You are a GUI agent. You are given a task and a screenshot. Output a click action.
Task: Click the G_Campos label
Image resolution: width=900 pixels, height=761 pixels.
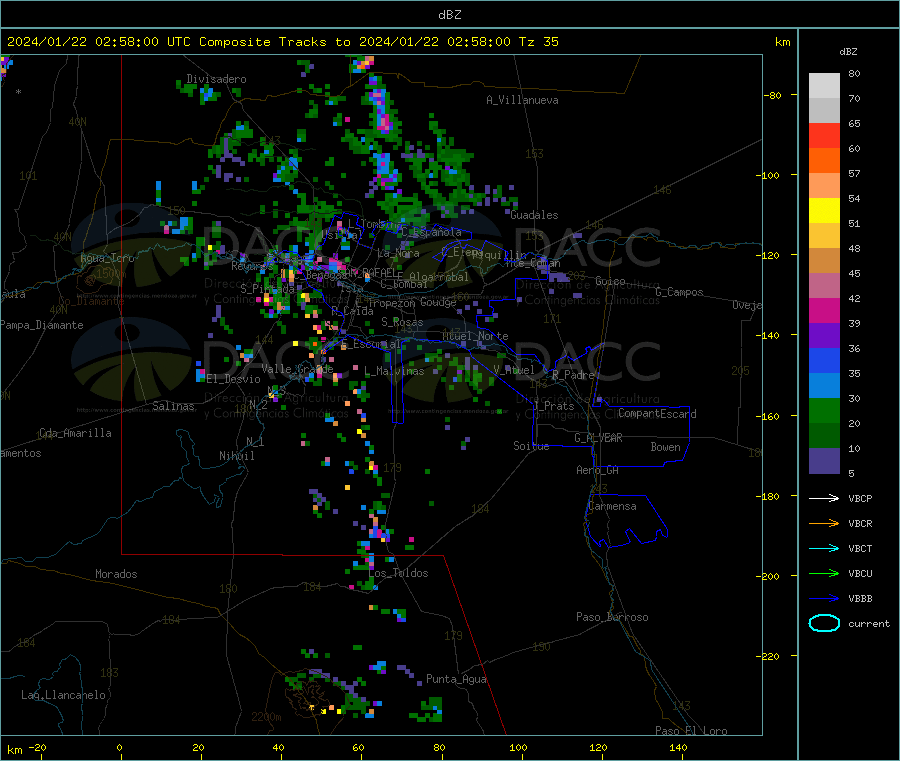click(x=679, y=292)
